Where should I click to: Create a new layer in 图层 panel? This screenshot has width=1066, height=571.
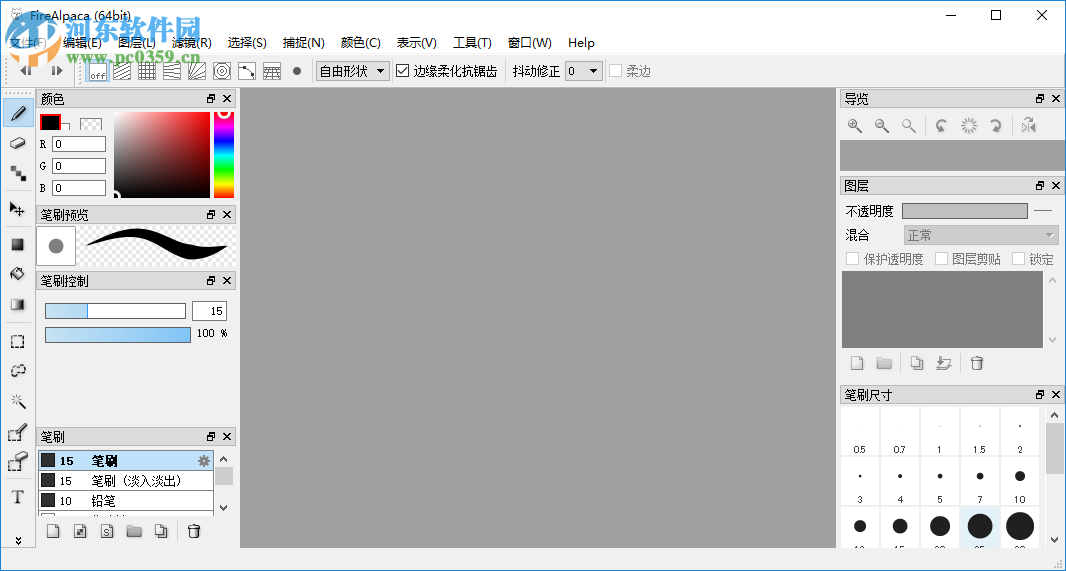tap(857, 363)
